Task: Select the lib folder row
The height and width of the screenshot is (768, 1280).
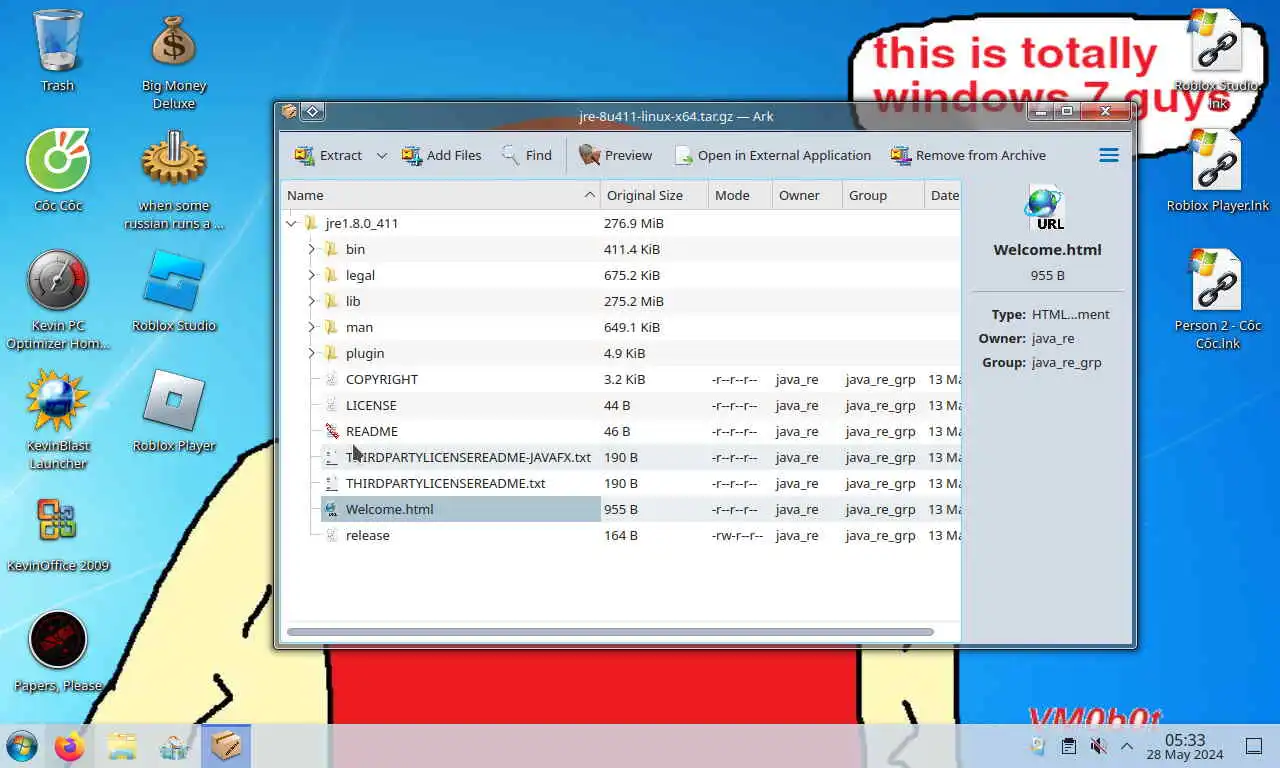Action: 621,301
